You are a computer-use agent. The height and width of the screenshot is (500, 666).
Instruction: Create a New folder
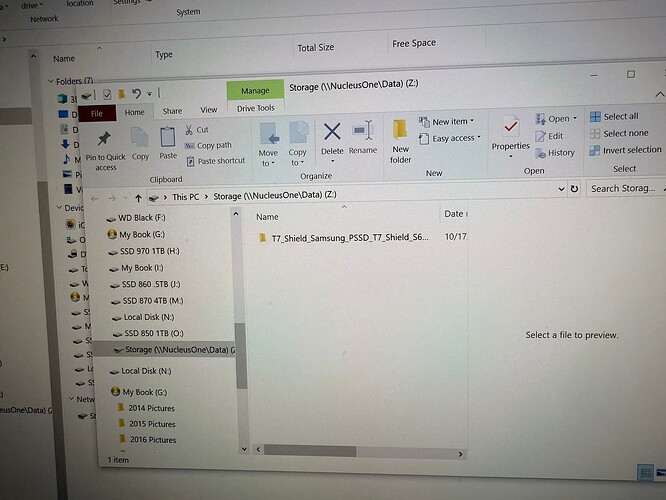pyautogui.click(x=400, y=141)
